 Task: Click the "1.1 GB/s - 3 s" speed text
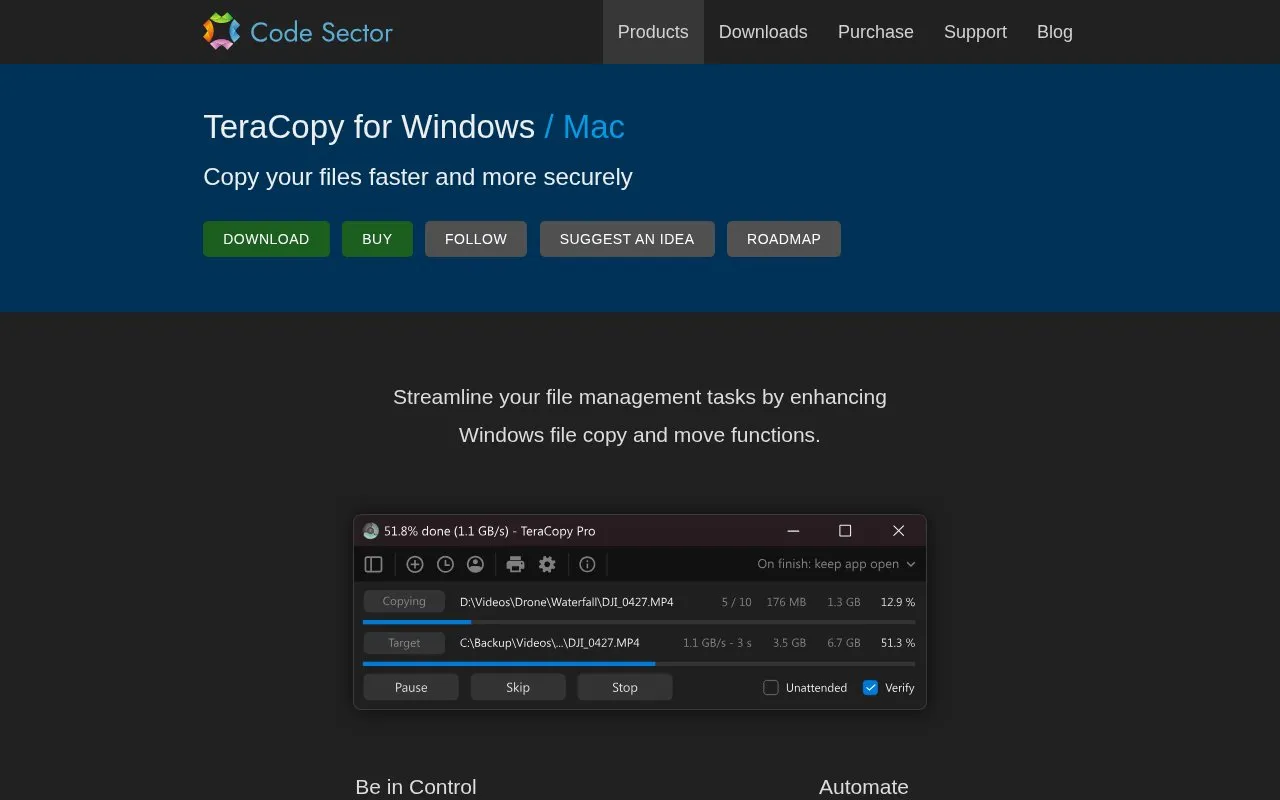coord(717,643)
